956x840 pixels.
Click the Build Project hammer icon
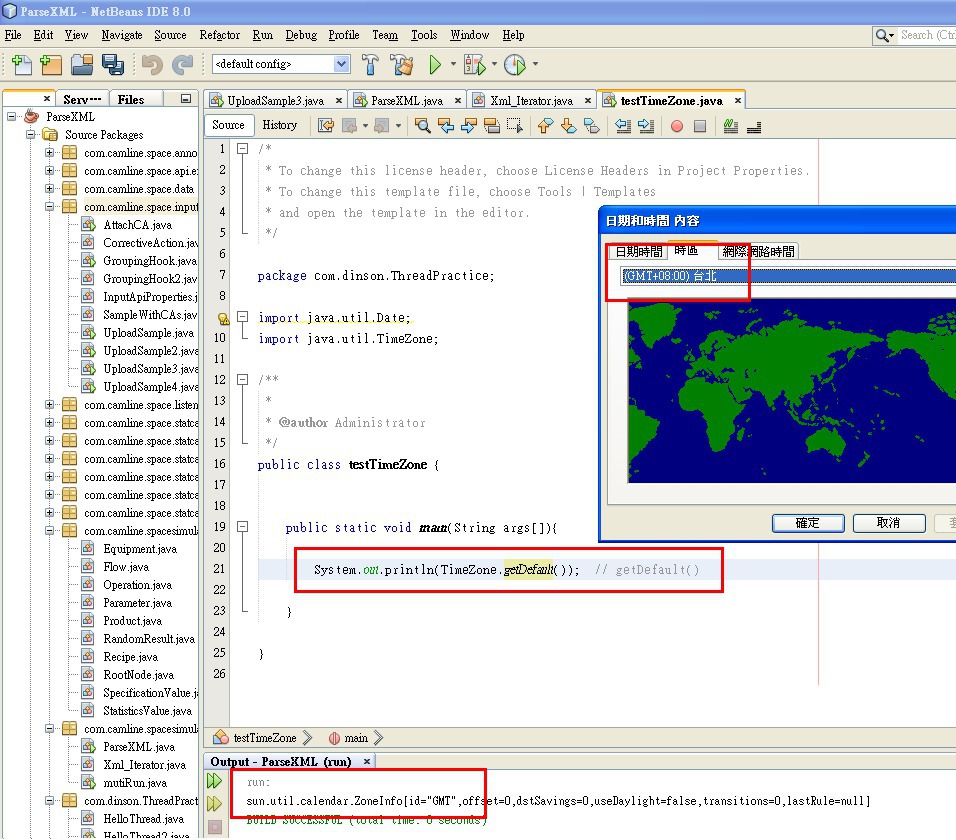click(370, 64)
